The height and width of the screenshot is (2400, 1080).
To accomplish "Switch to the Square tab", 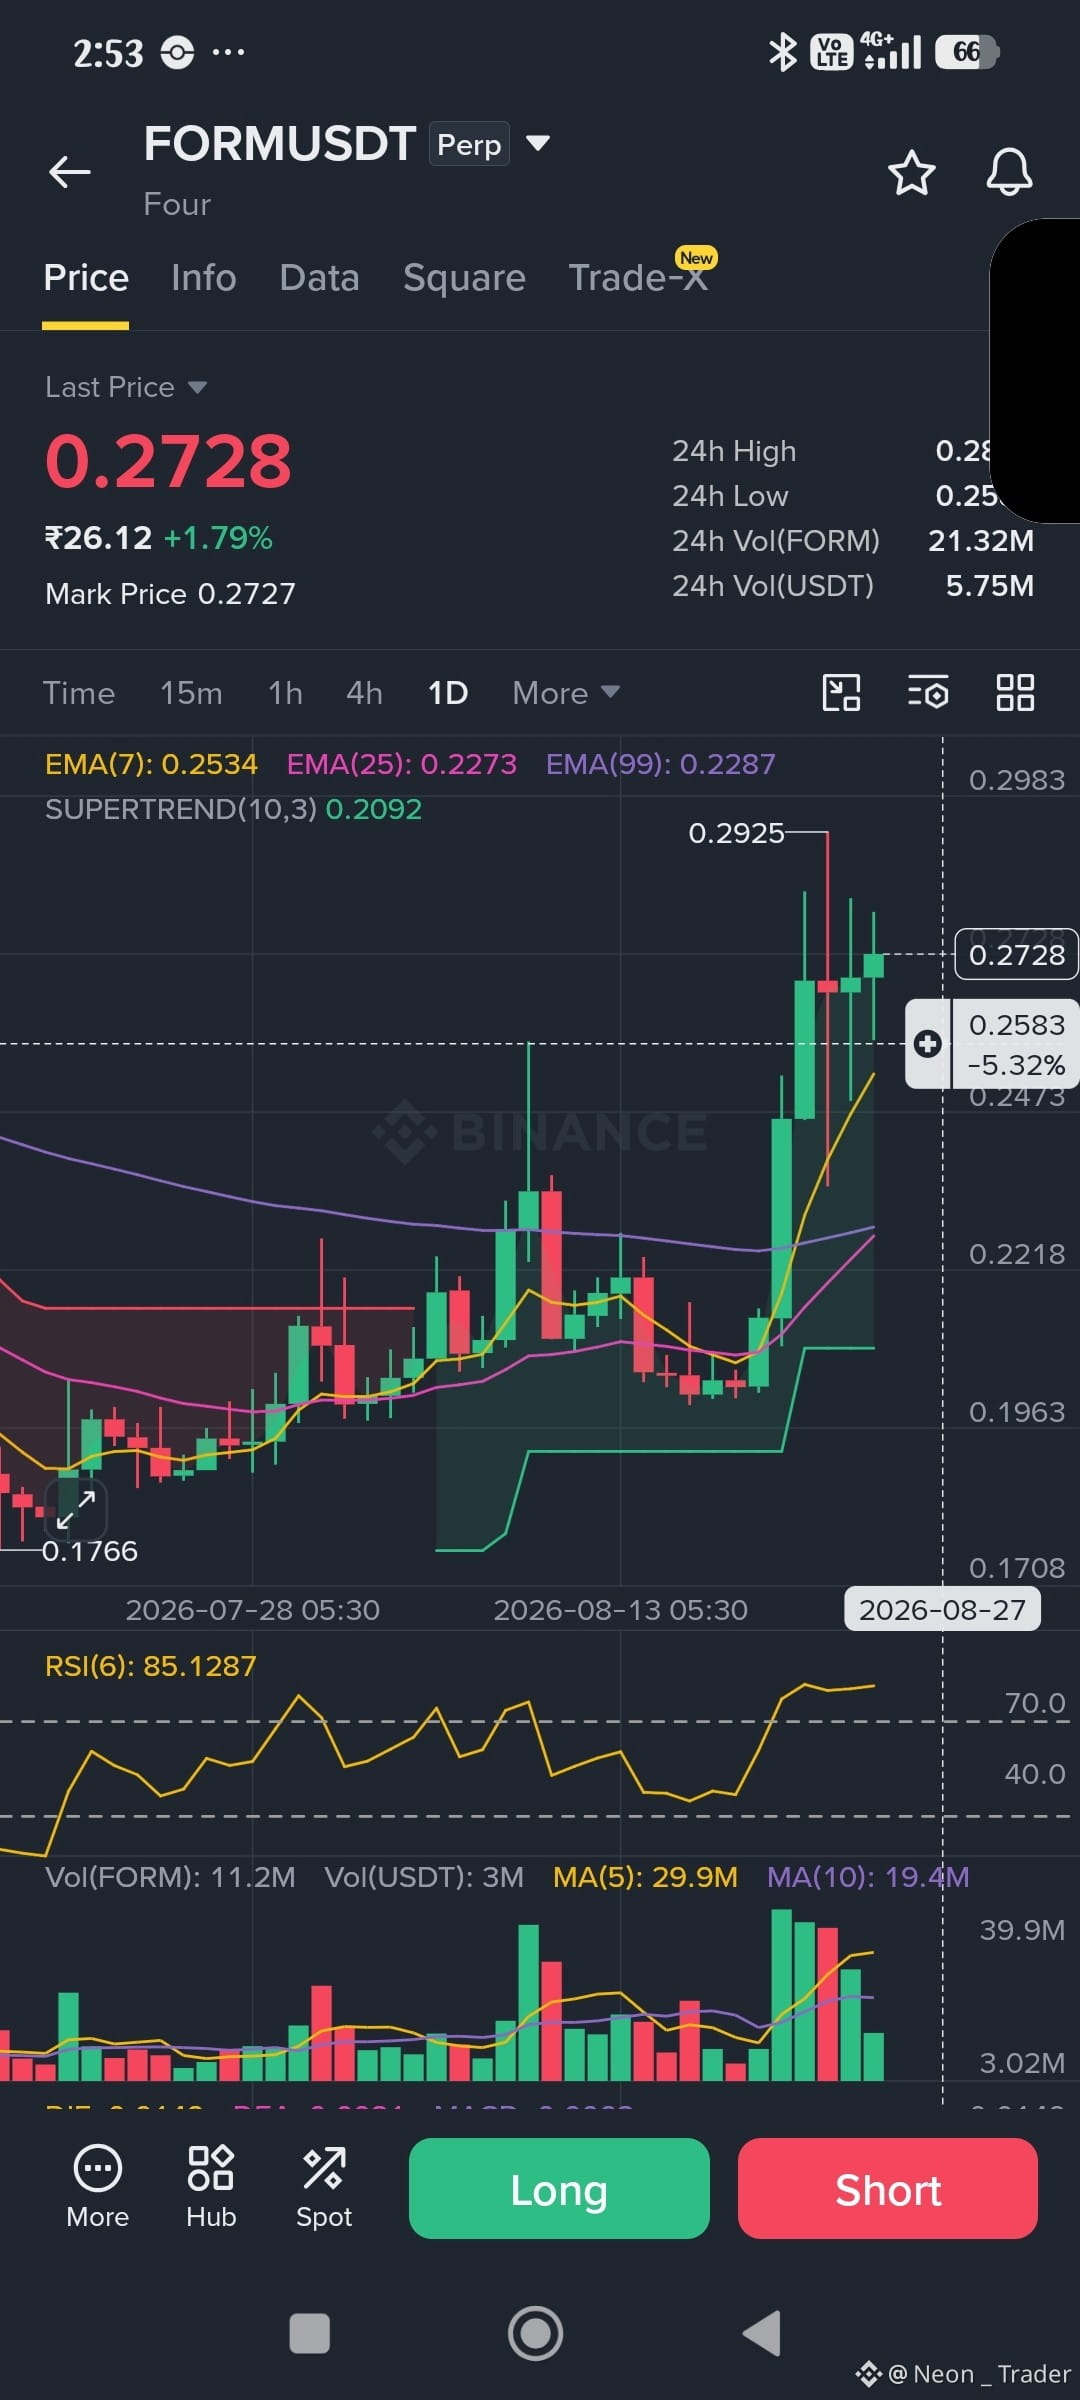I will pos(464,277).
